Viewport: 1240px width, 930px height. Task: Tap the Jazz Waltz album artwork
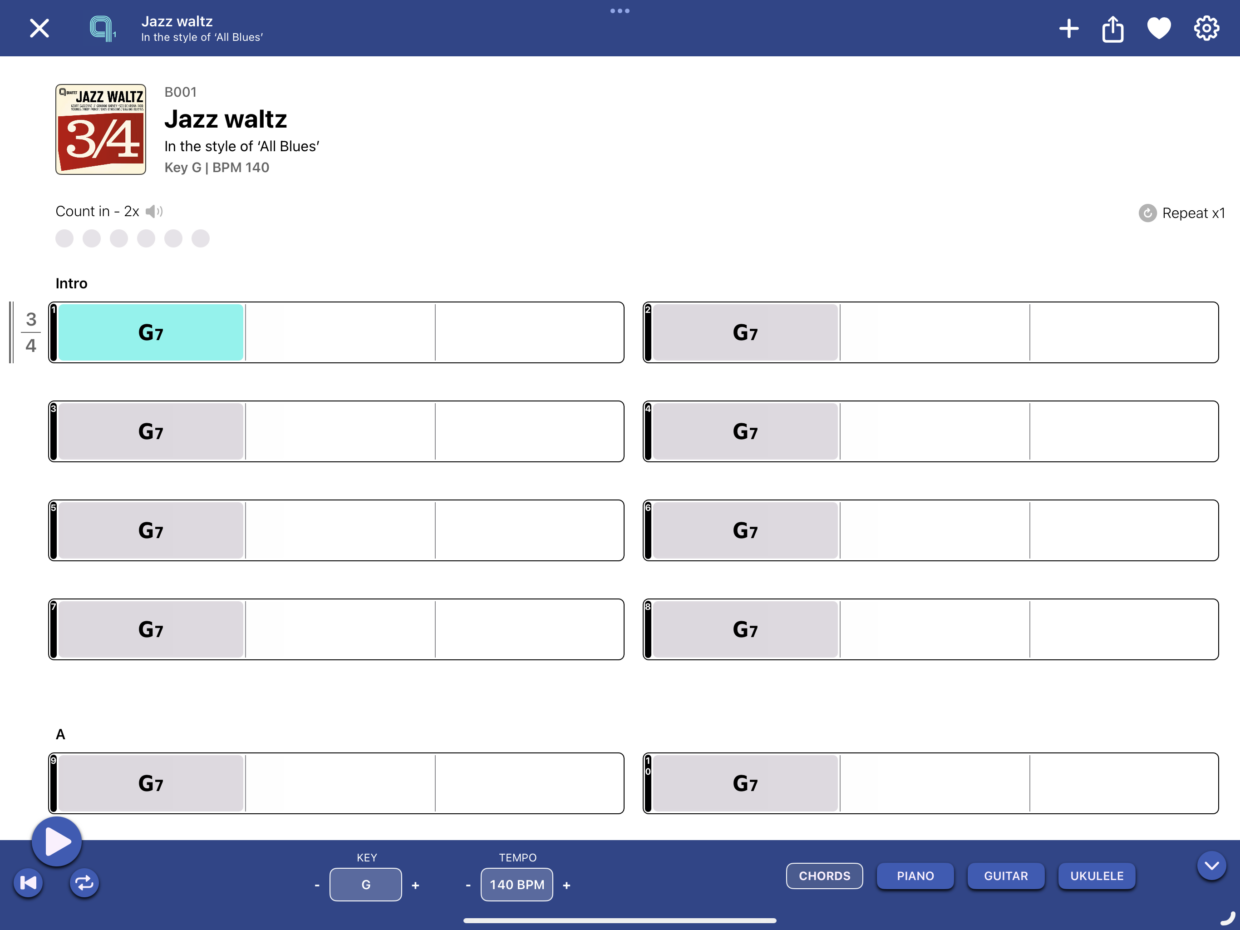click(x=101, y=129)
